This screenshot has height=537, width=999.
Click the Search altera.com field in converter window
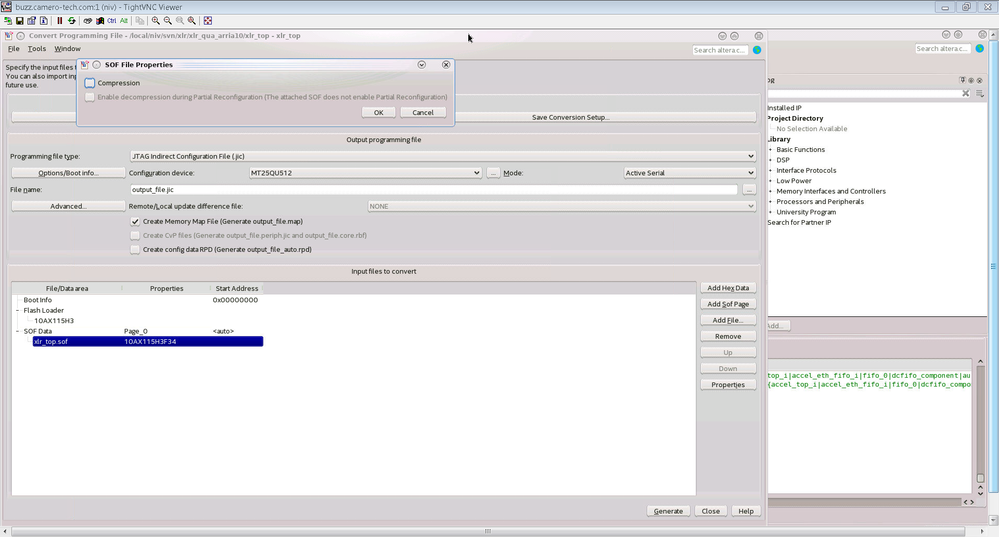click(721, 50)
